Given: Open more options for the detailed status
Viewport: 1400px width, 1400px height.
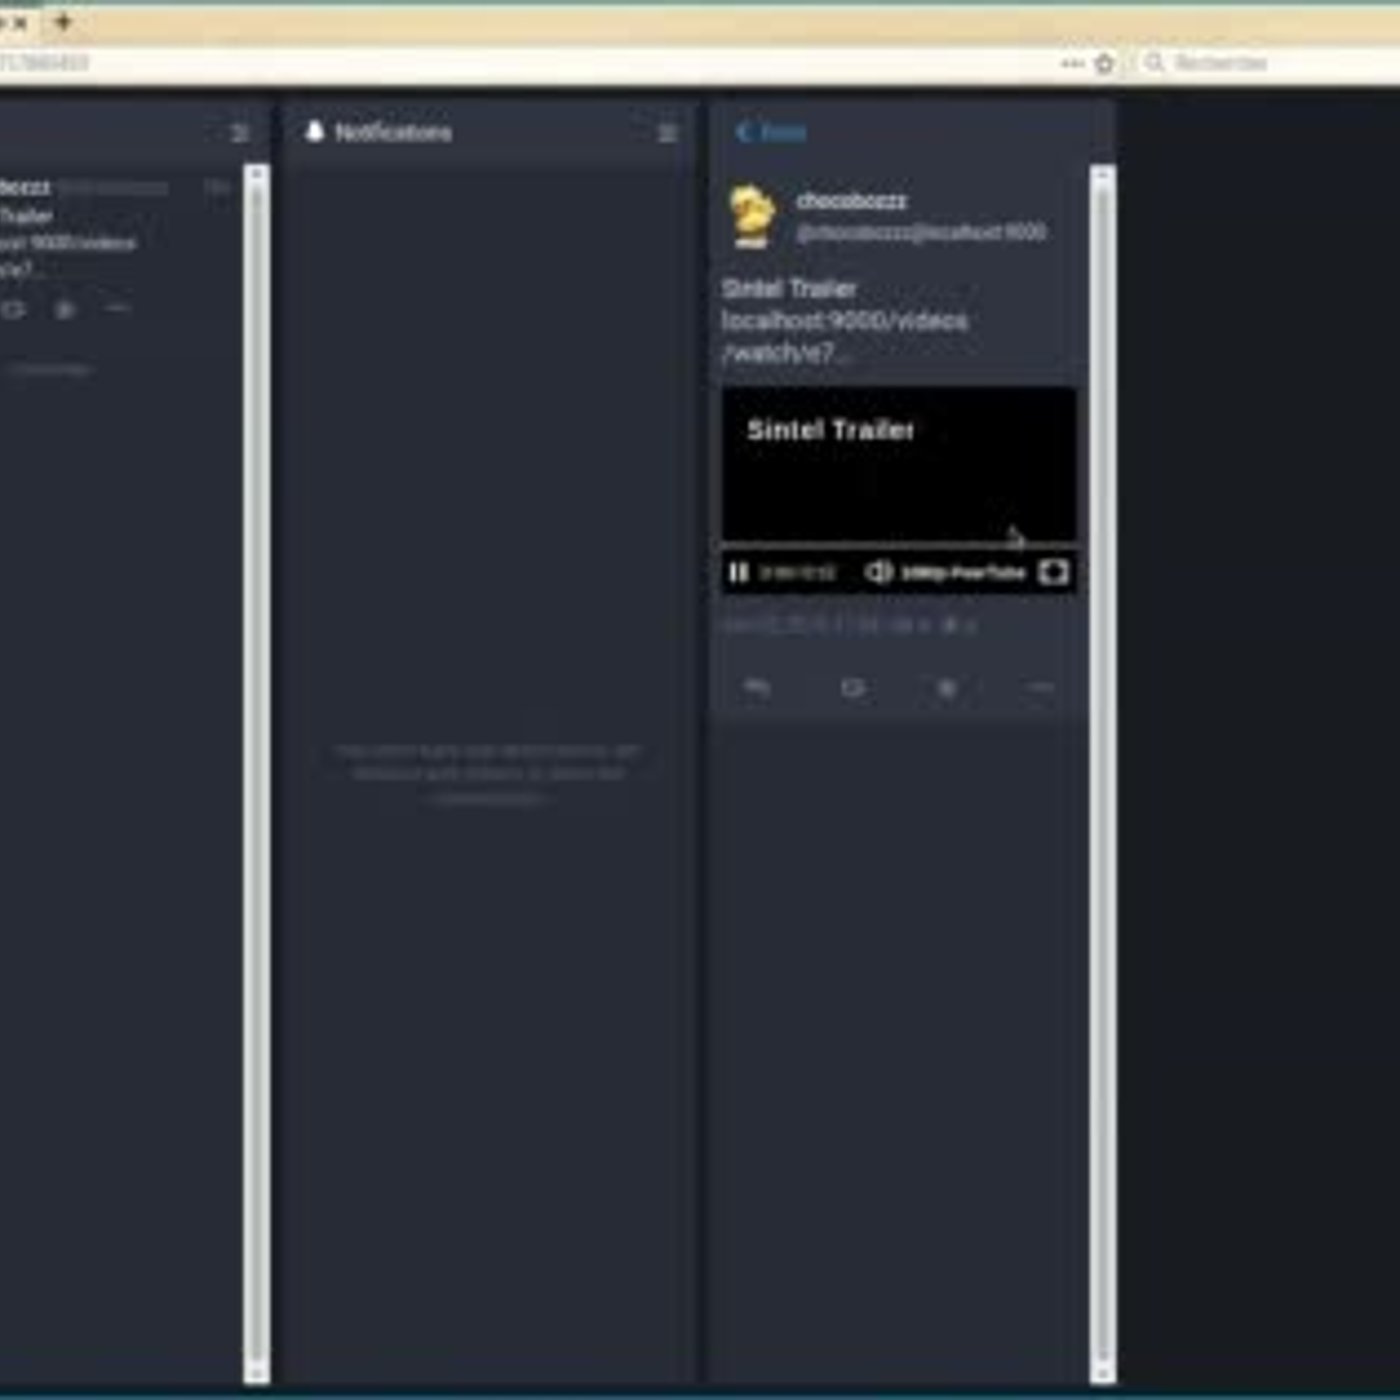Looking at the screenshot, I should coord(1041,688).
